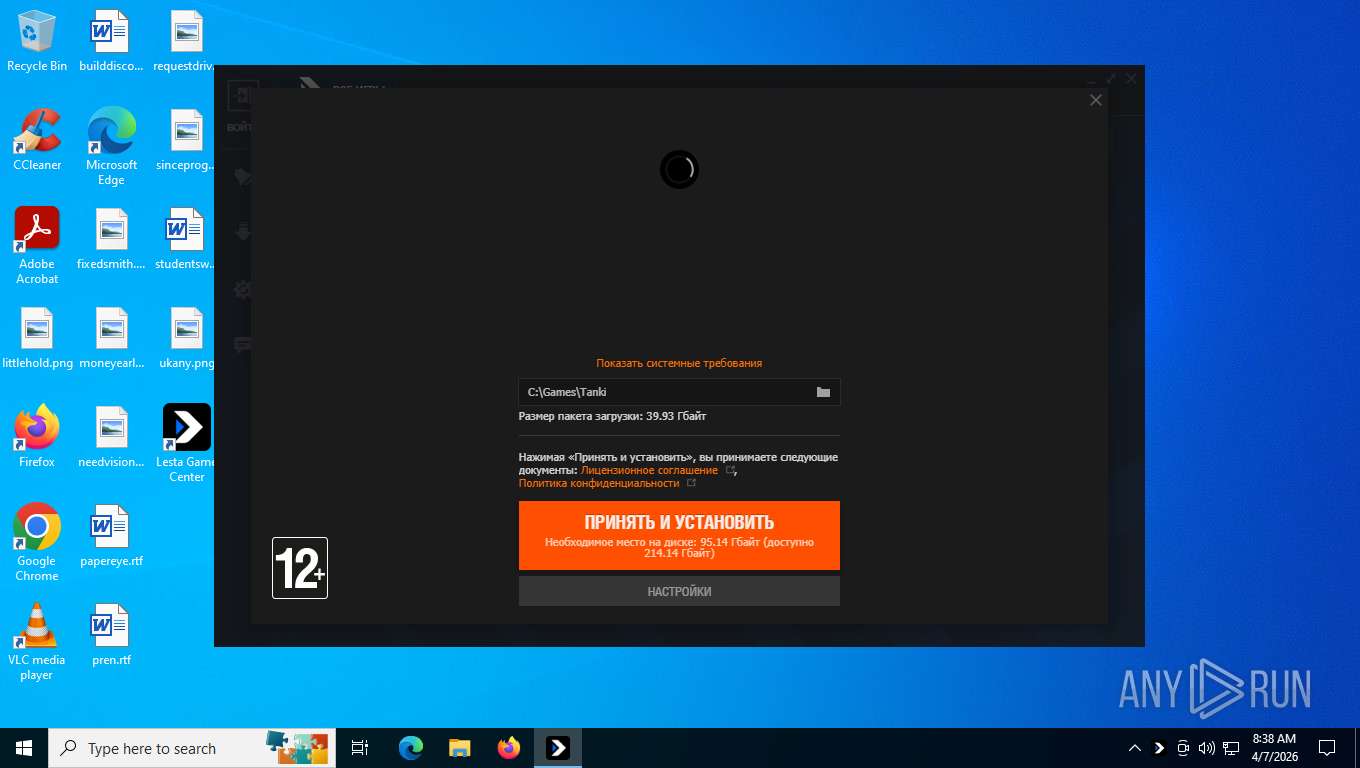The width and height of the screenshot is (1360, 768).
Task: Click the C:\Games\Tanki install path field
Action: (x=679, y=392)
